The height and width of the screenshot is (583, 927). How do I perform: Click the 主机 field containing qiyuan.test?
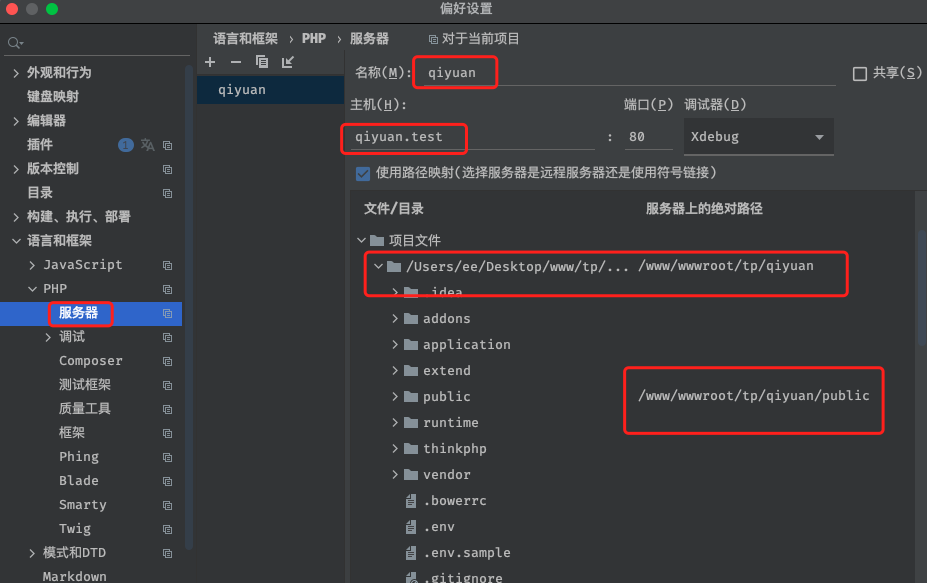[472, 137]
